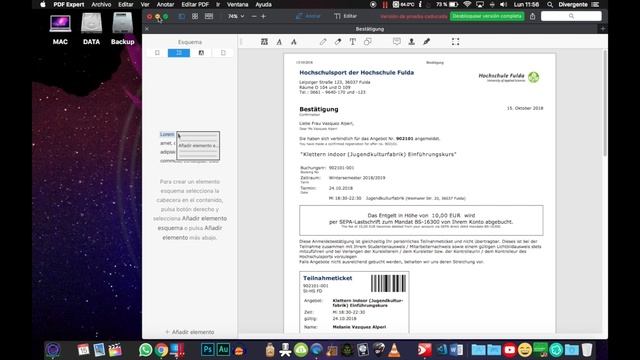Select the note comment tool

click(x=397, y=42)
